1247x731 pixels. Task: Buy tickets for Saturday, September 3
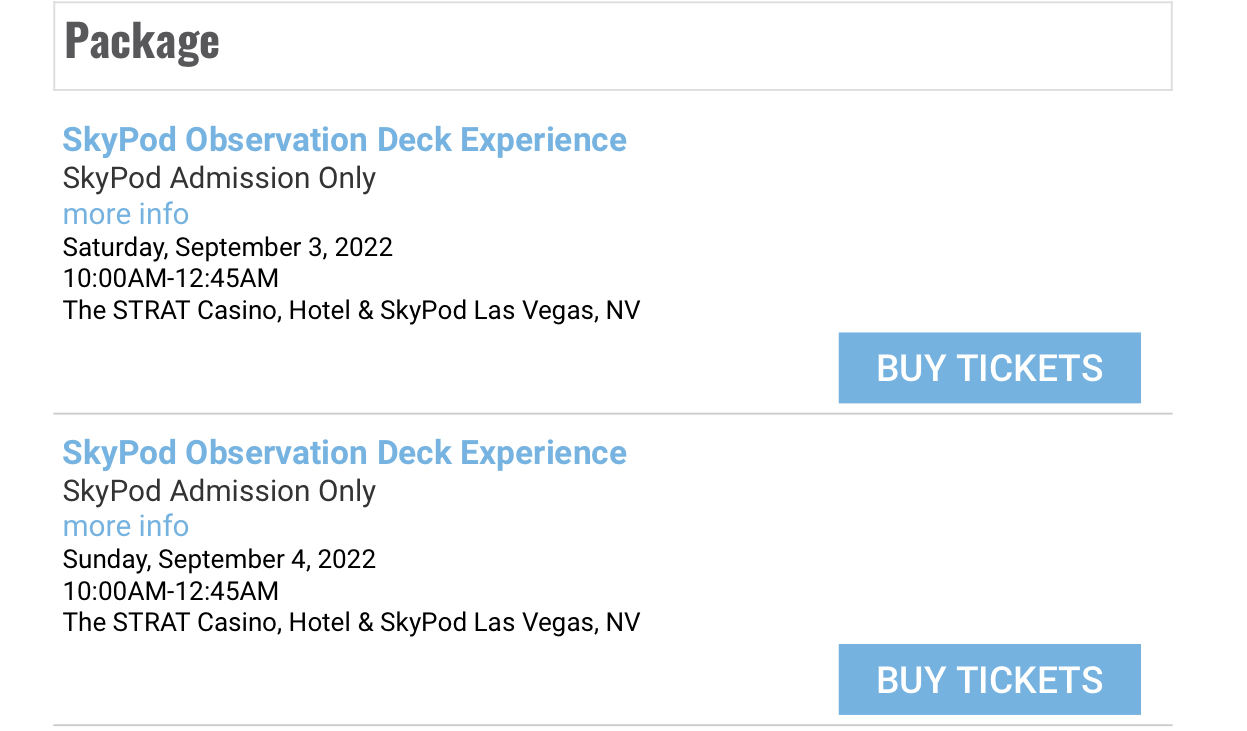pyautogui.click(x=989, y=368)
